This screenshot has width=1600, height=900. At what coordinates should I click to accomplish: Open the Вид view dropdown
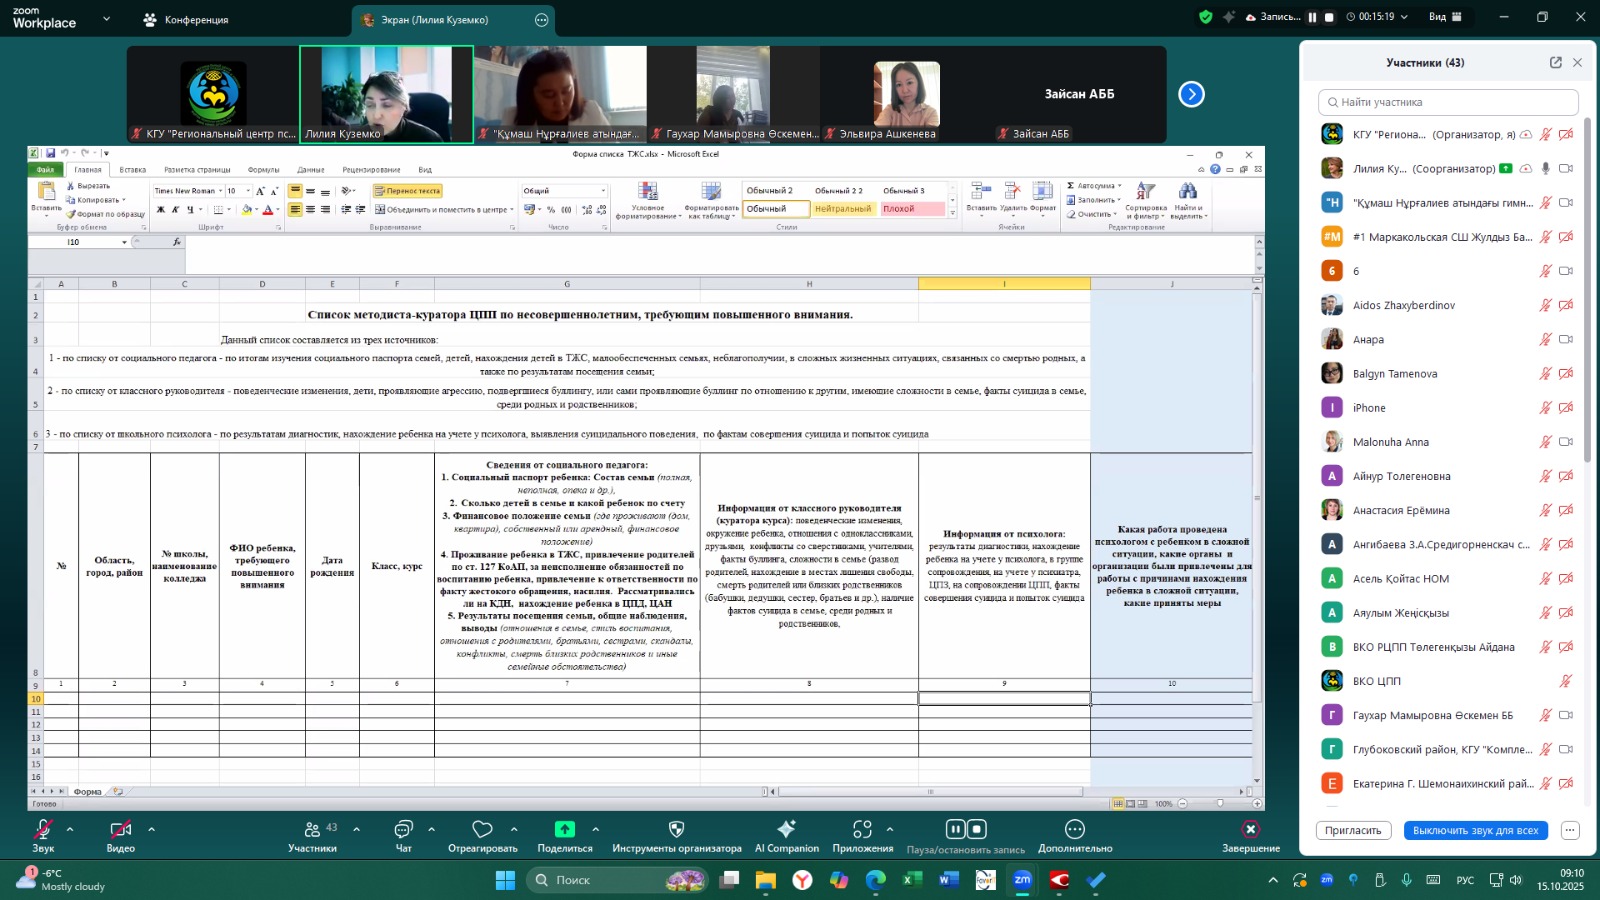click(x=1445, y=17)
